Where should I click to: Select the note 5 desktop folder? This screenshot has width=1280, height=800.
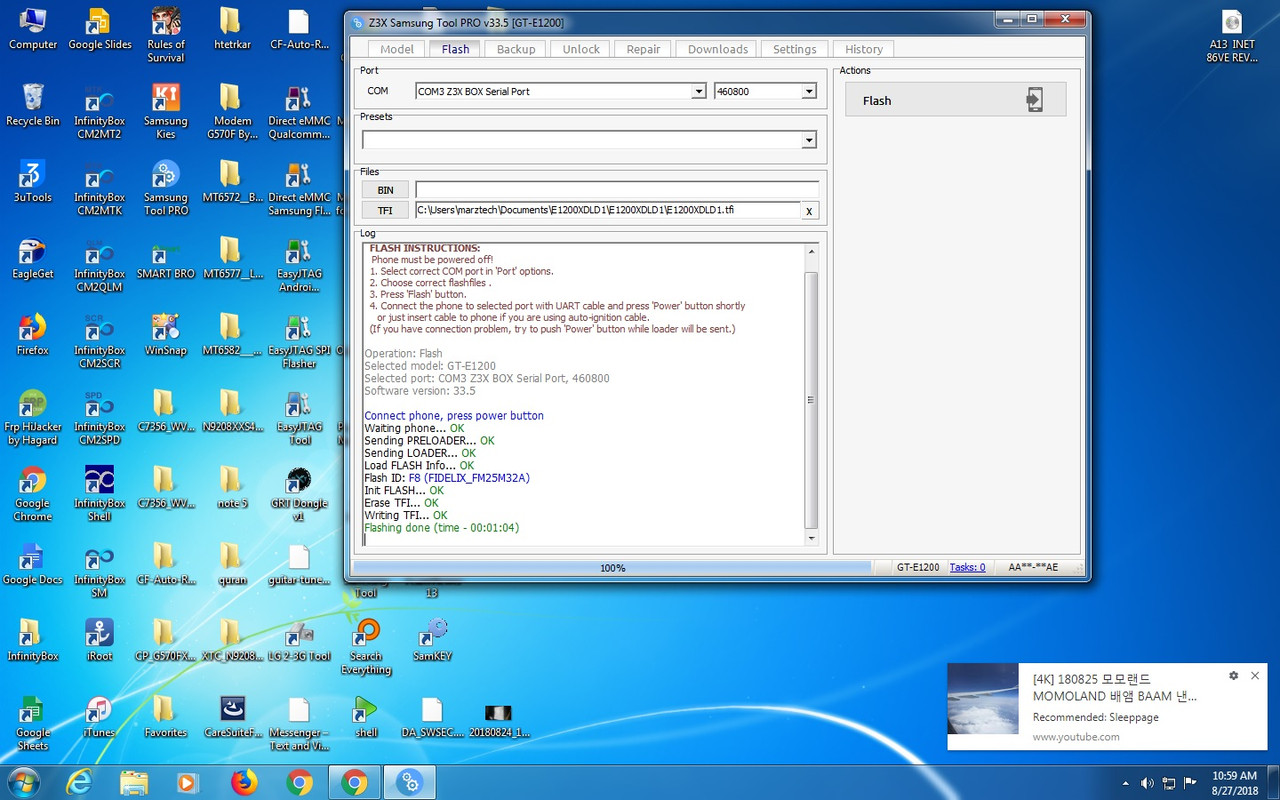point(232,488)
